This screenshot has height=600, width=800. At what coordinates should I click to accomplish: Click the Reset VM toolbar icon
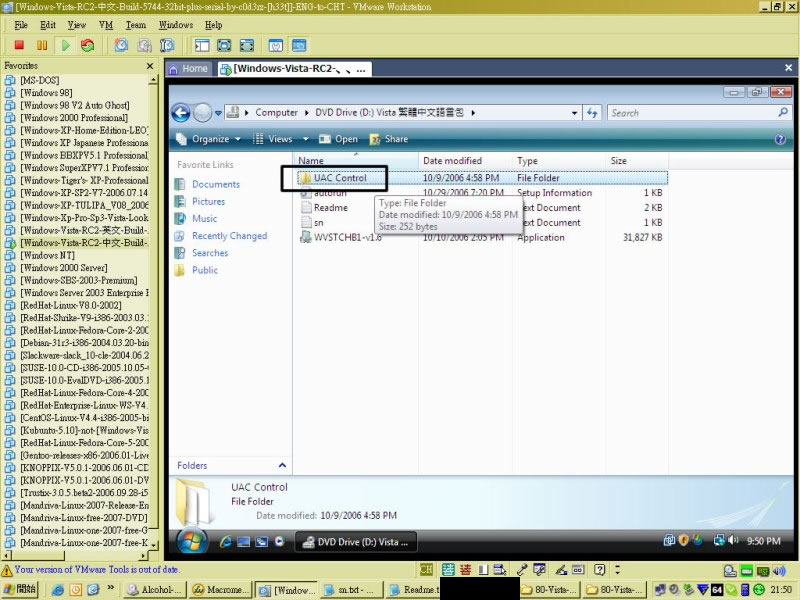(x=88, y=45)
